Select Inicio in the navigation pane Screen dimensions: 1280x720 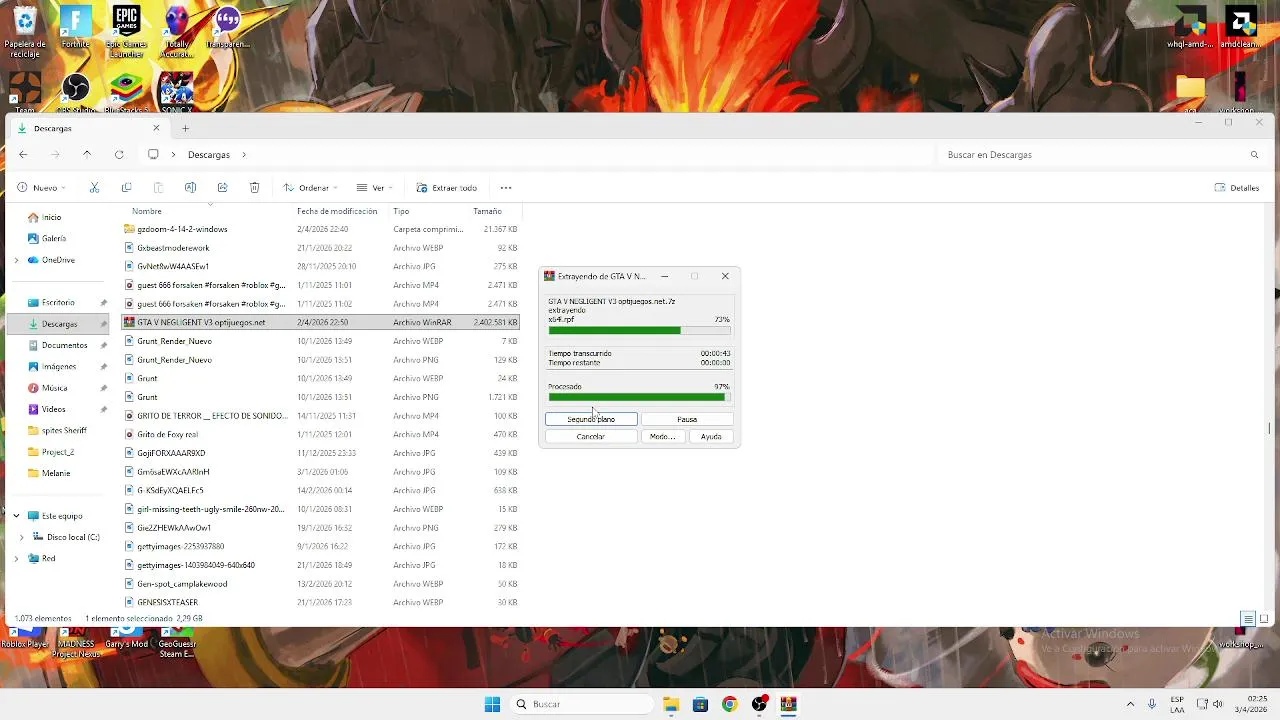pos(51,217)
